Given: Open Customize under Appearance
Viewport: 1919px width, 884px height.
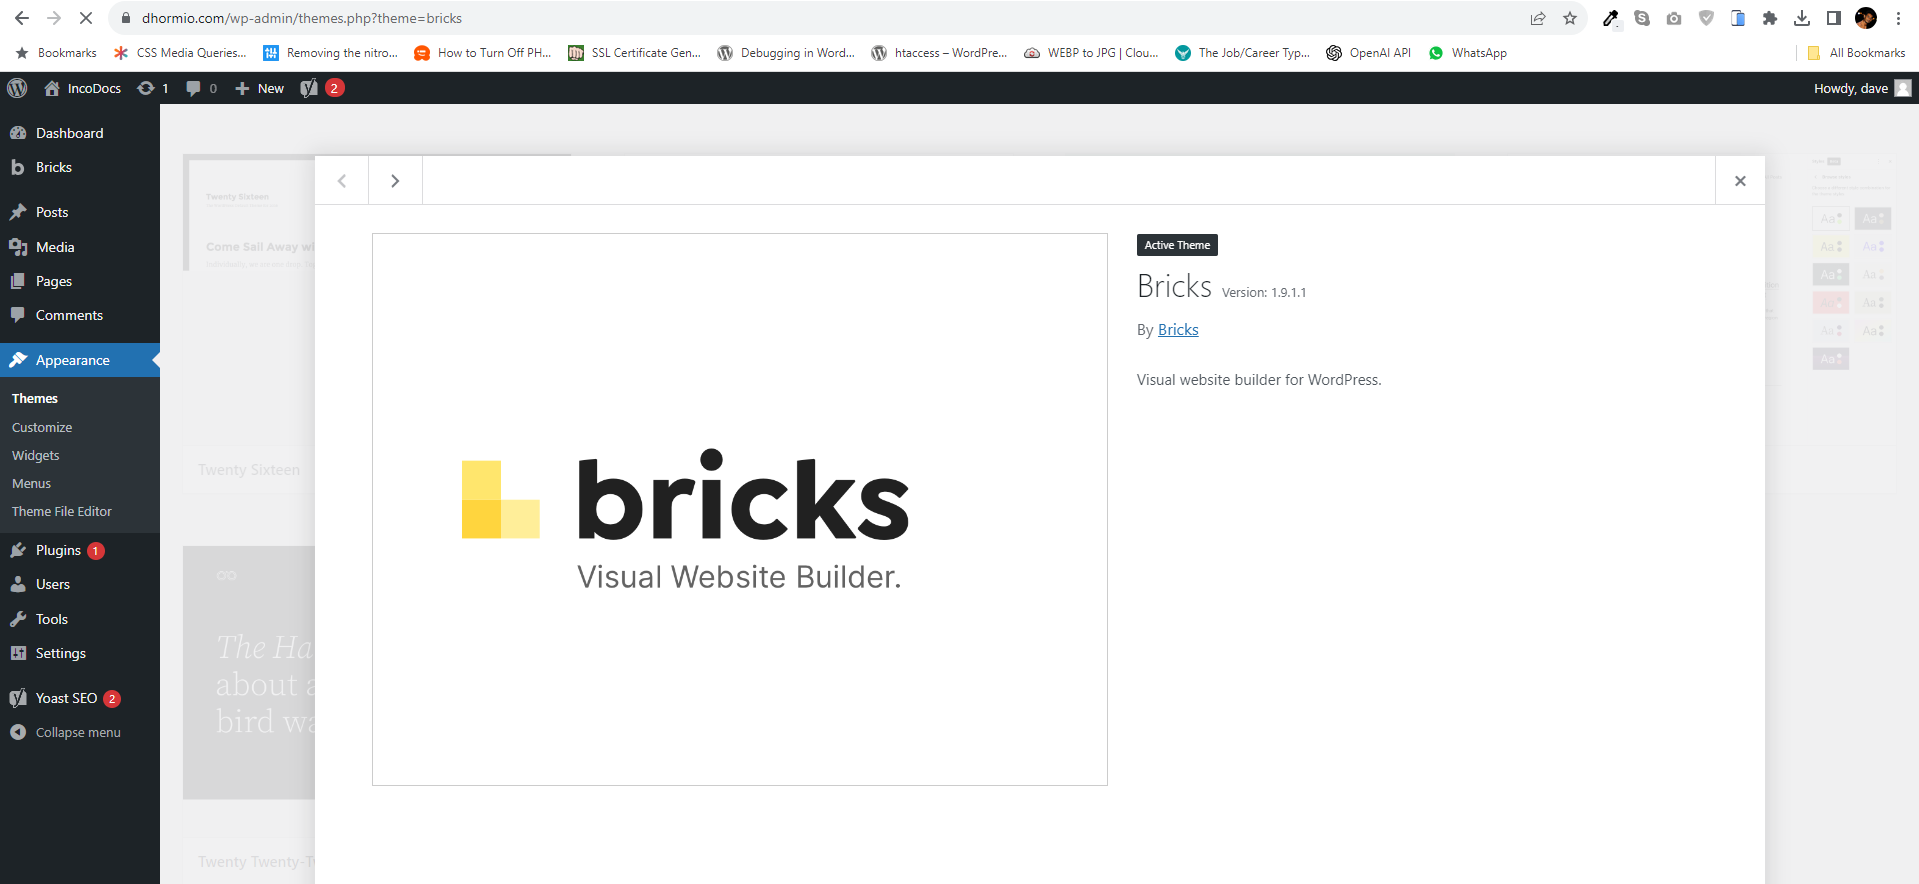Looking at the screenshot, I should pyautogui.click(x=42, y=427).
